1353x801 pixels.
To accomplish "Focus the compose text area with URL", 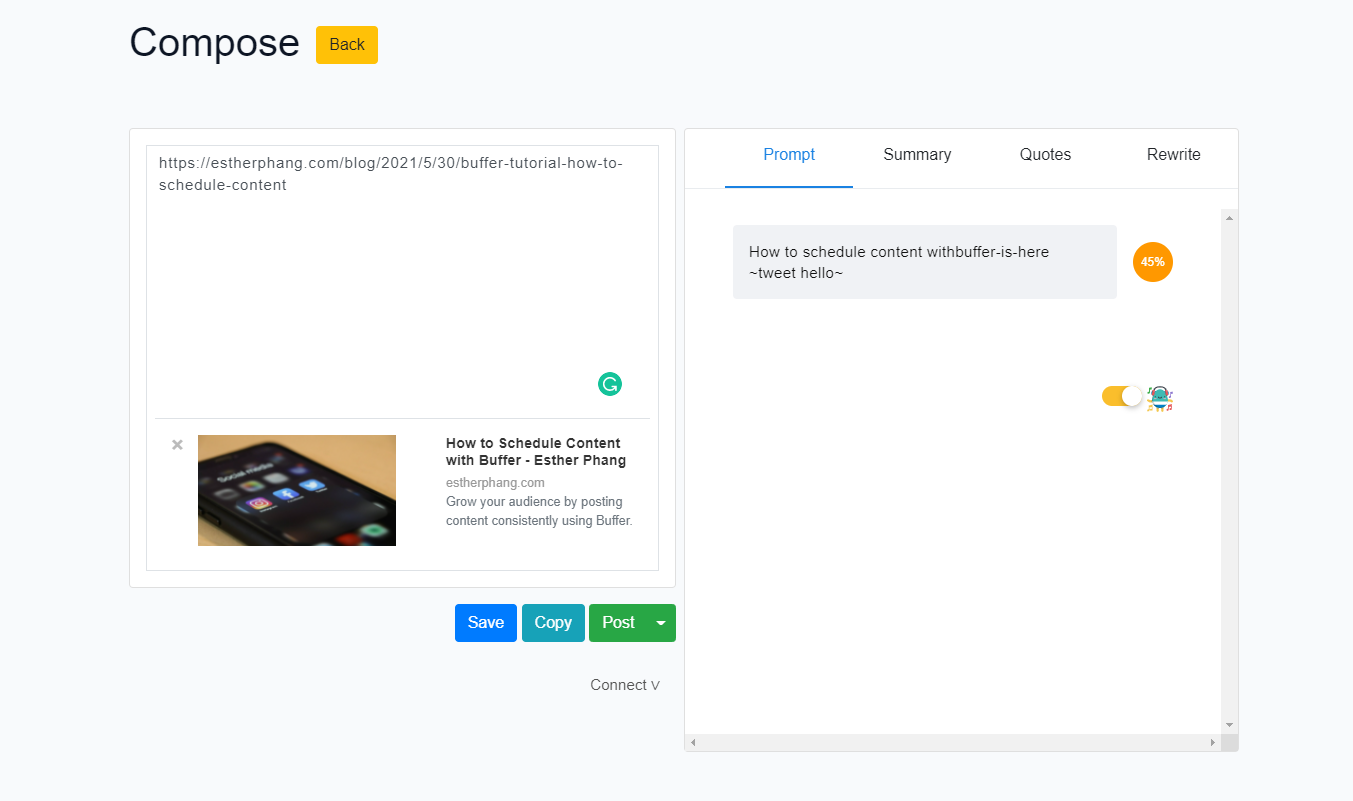I will tap(402, 282).
